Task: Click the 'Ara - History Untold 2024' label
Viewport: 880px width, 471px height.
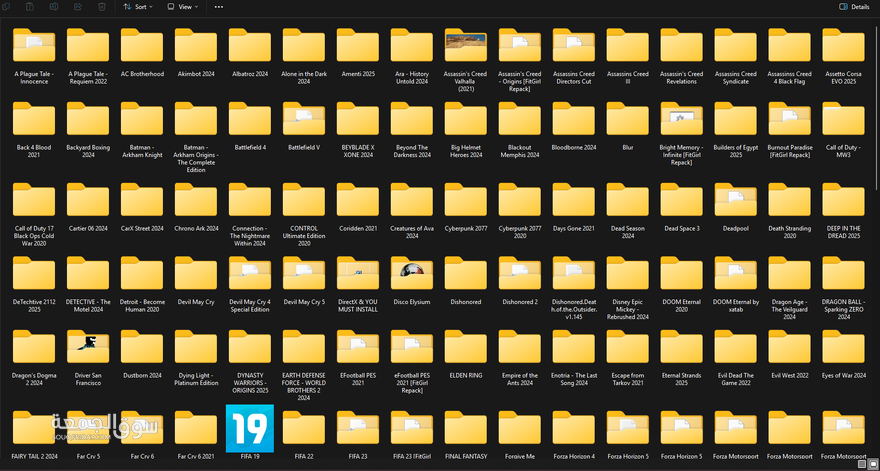Action: [412, 77]
